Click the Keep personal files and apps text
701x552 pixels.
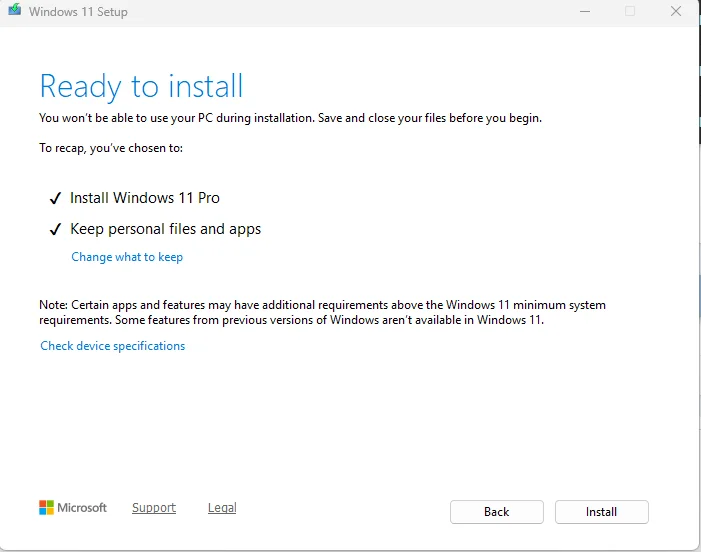165,229
